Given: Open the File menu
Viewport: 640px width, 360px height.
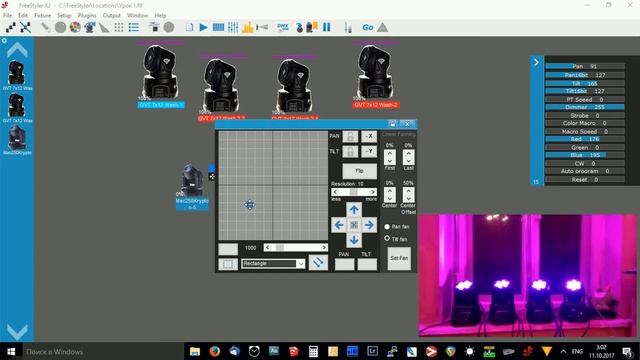Looking at the screenshot, I should point(7,15).
